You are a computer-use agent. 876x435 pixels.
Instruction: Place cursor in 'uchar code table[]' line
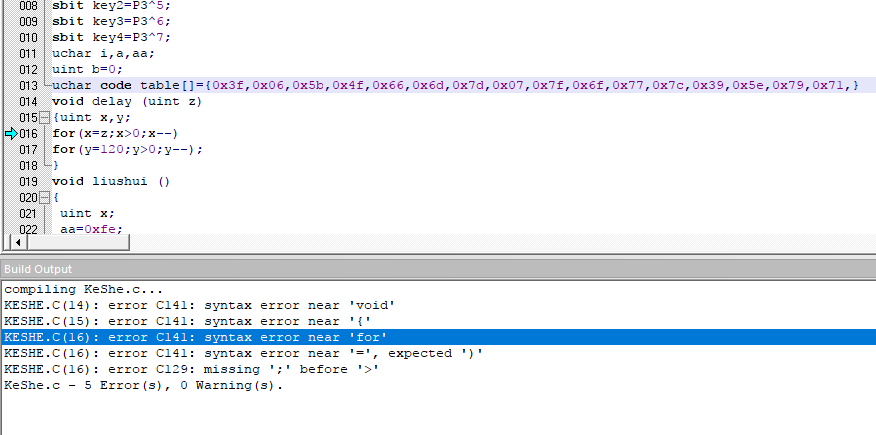coord(455,85)
